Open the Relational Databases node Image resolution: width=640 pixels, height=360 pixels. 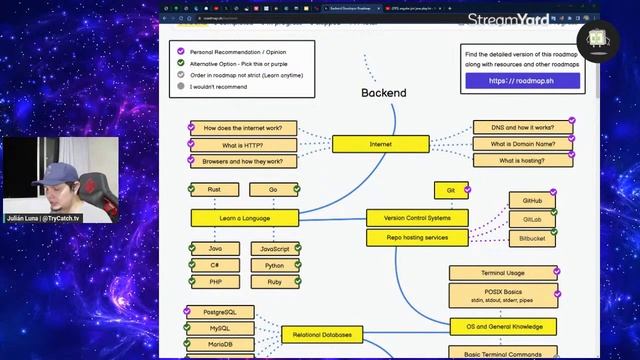coord(322,335)
